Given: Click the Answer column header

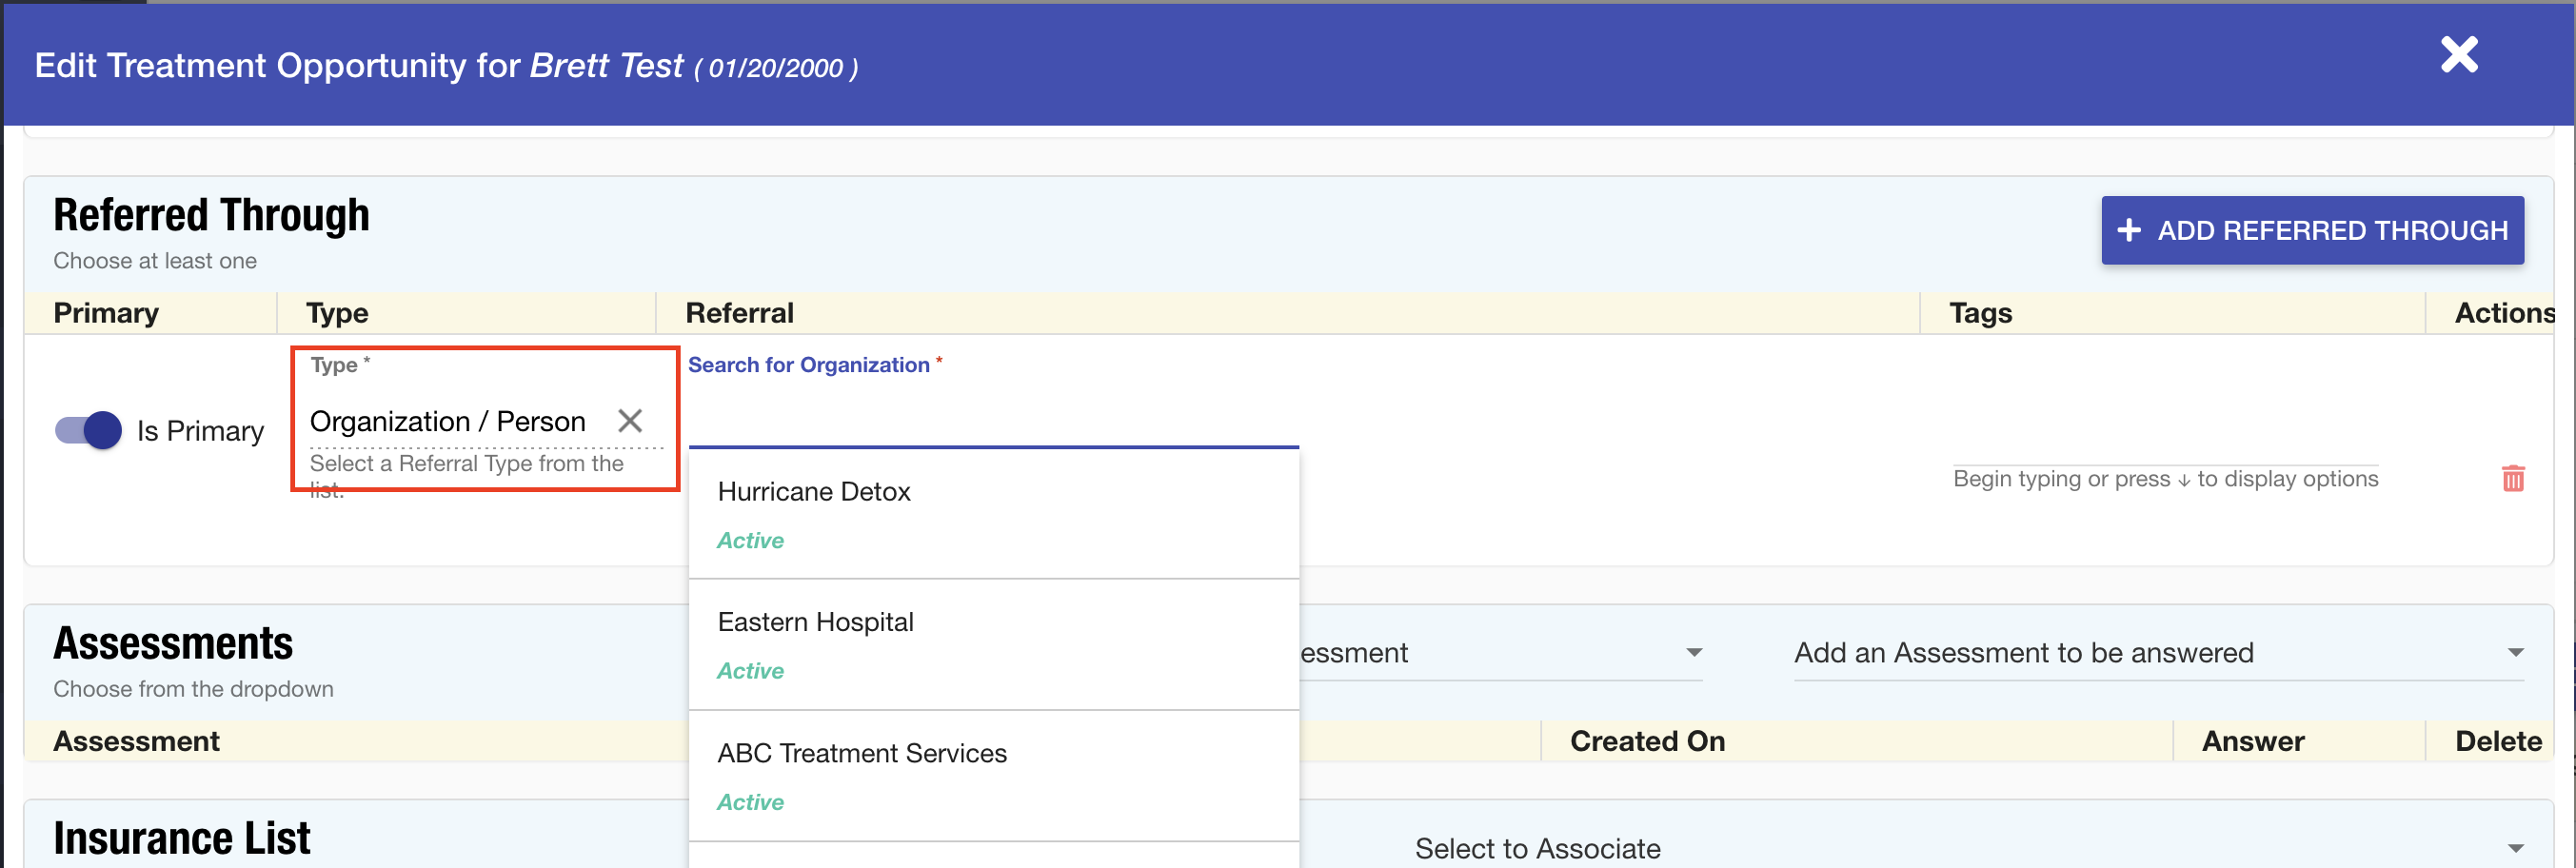Looking at the screenshot, I should tap(2252, 741).
